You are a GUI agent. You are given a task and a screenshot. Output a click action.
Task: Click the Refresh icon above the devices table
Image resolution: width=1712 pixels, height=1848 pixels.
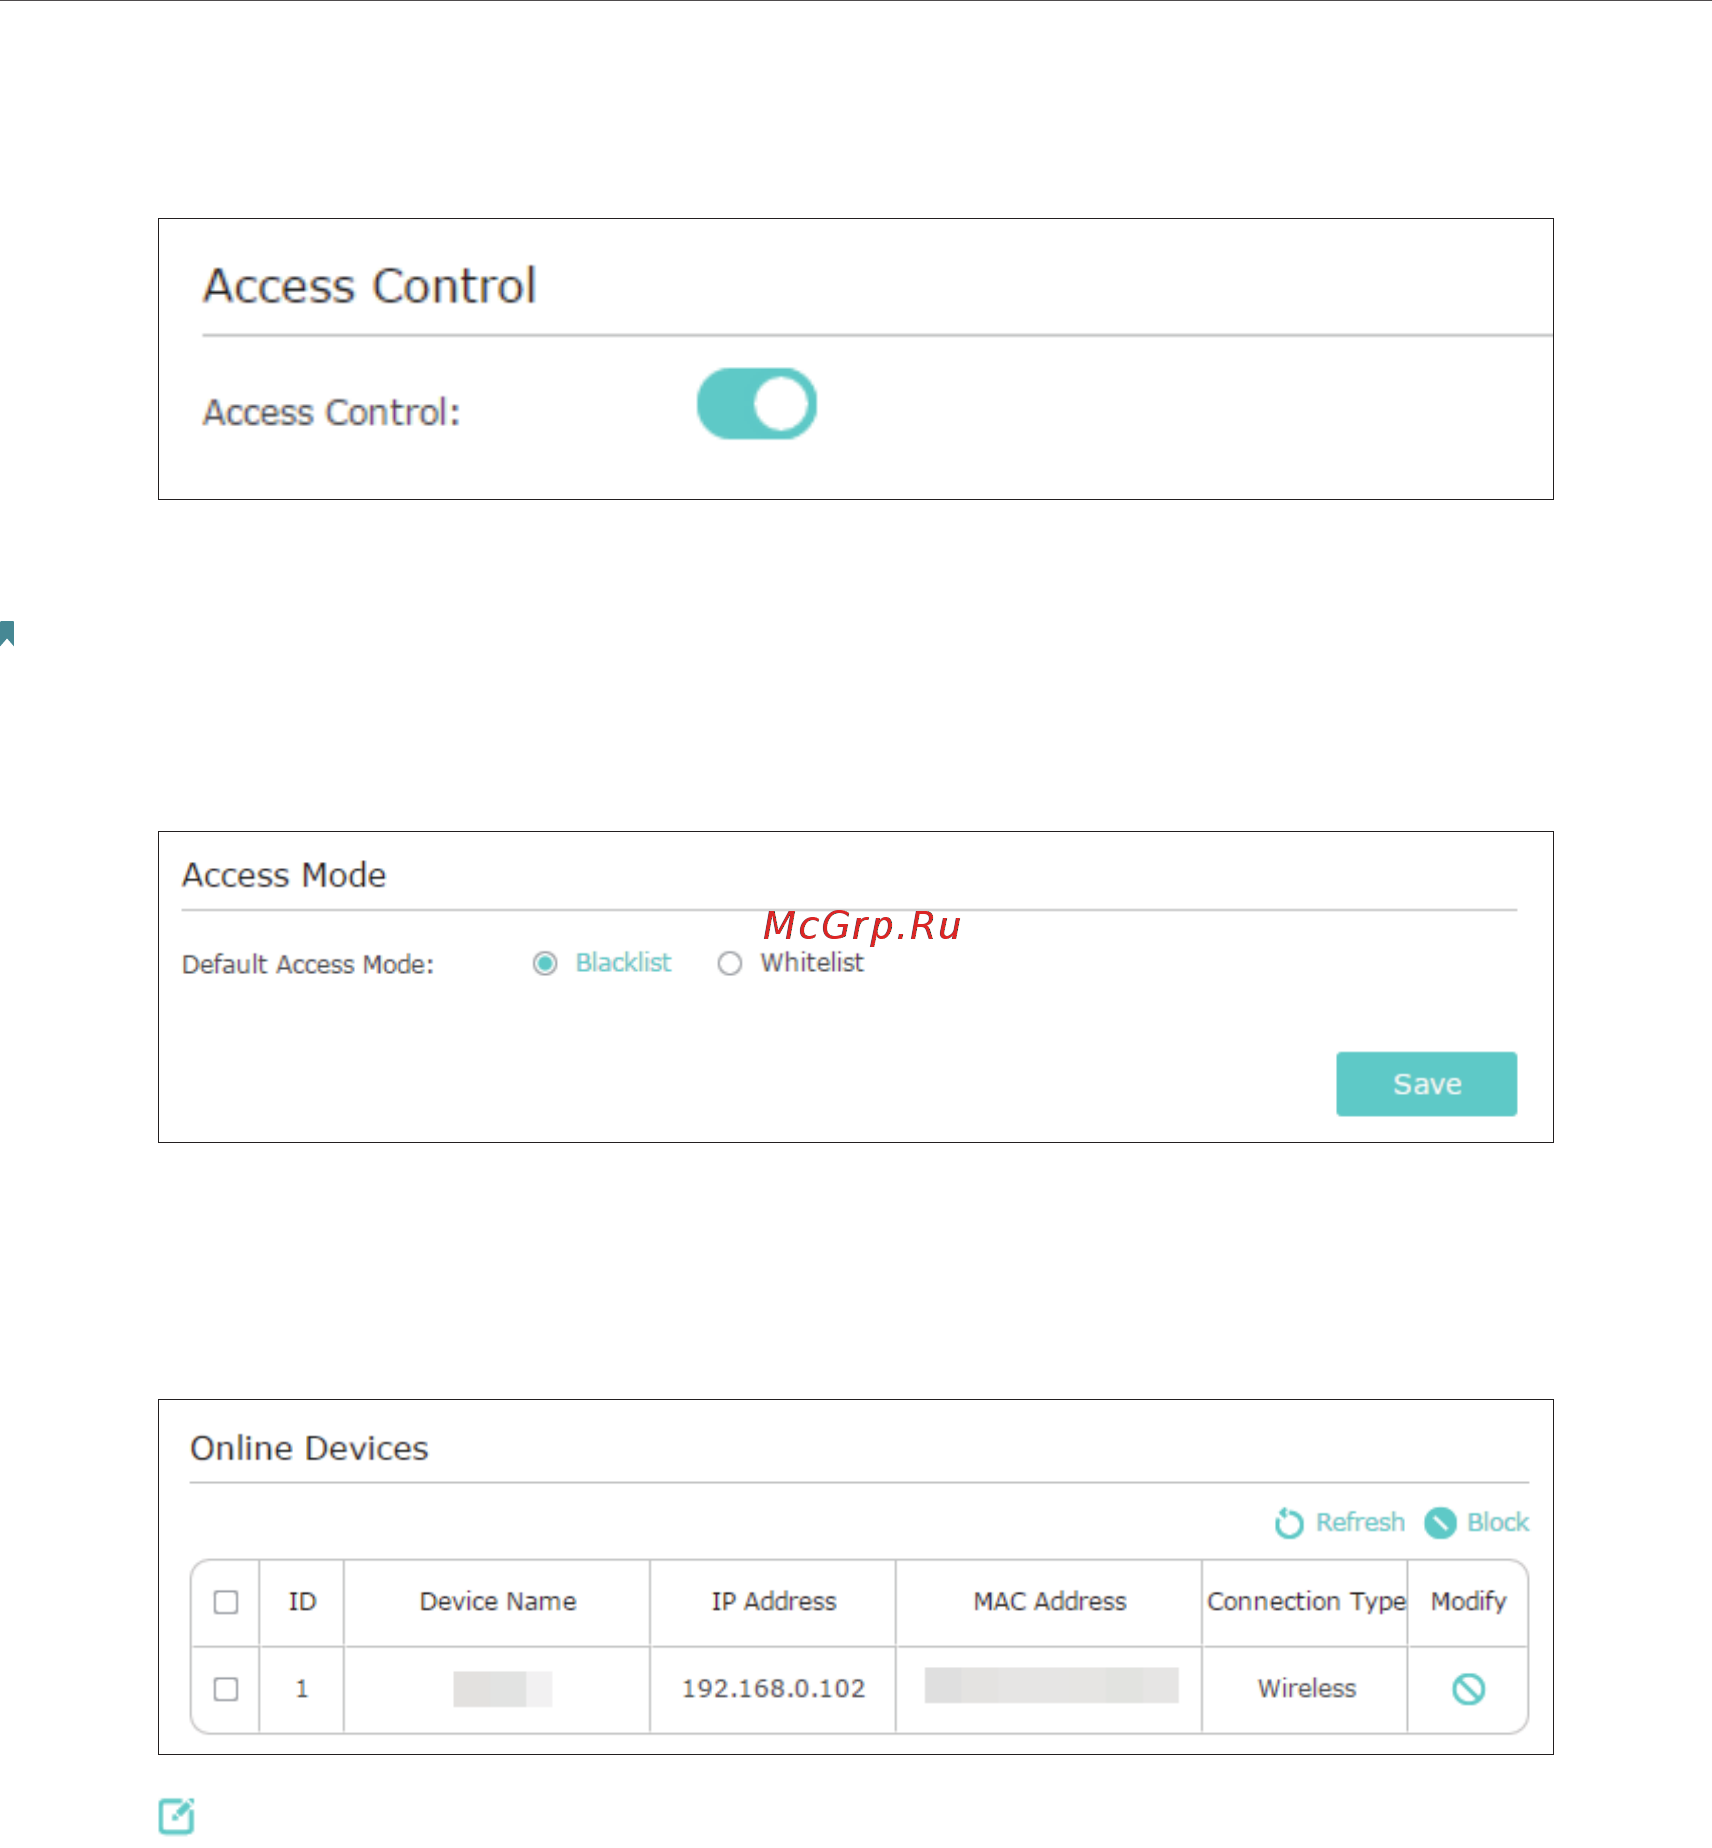click(x=1289, y=1522)
